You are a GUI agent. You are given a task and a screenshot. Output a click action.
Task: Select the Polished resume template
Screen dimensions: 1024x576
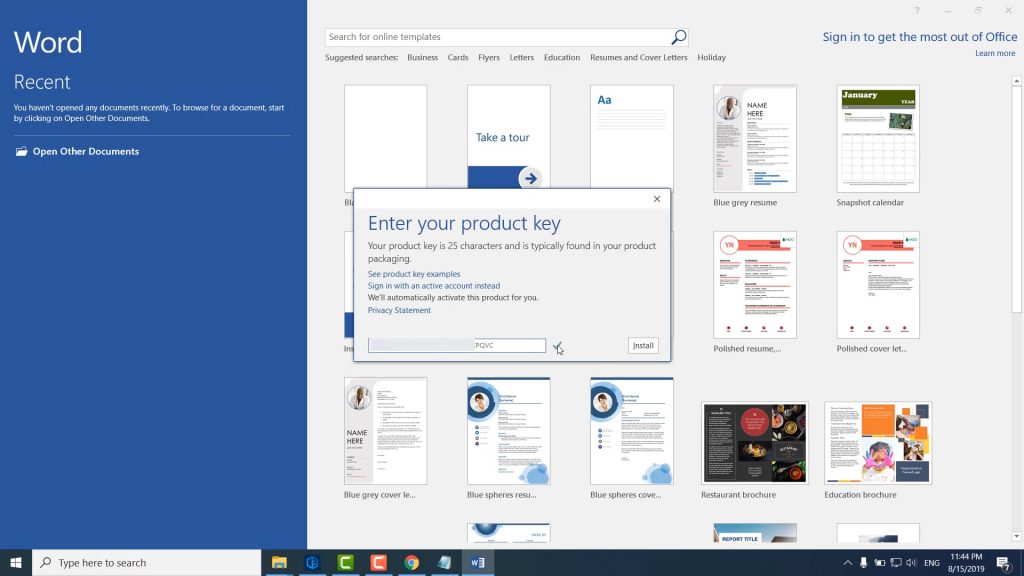point(754,285)
